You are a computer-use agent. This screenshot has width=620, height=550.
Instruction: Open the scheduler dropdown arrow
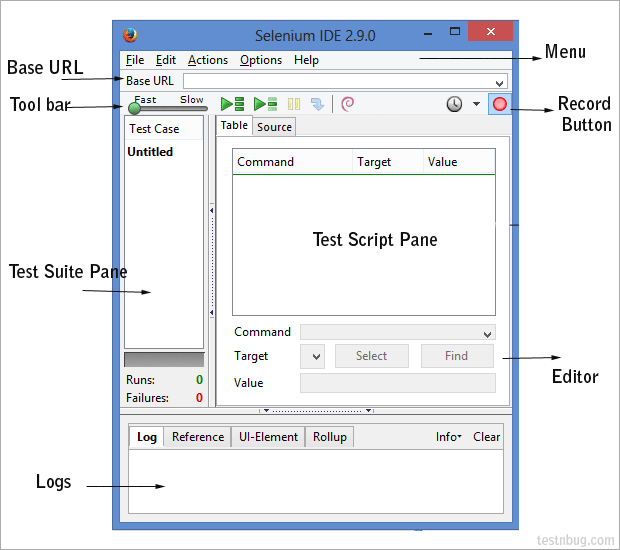[x=476, y=104]
